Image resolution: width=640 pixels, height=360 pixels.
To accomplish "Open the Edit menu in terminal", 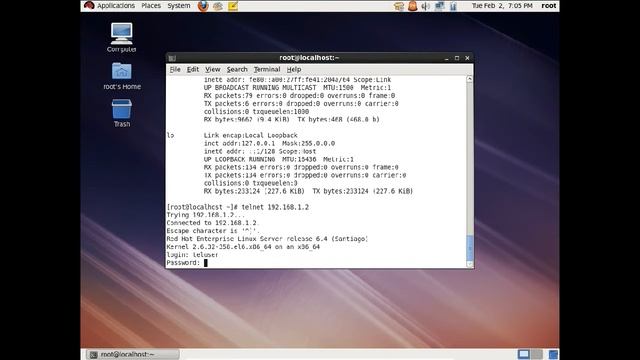I will pyautogui.click(x=193, y=69).
